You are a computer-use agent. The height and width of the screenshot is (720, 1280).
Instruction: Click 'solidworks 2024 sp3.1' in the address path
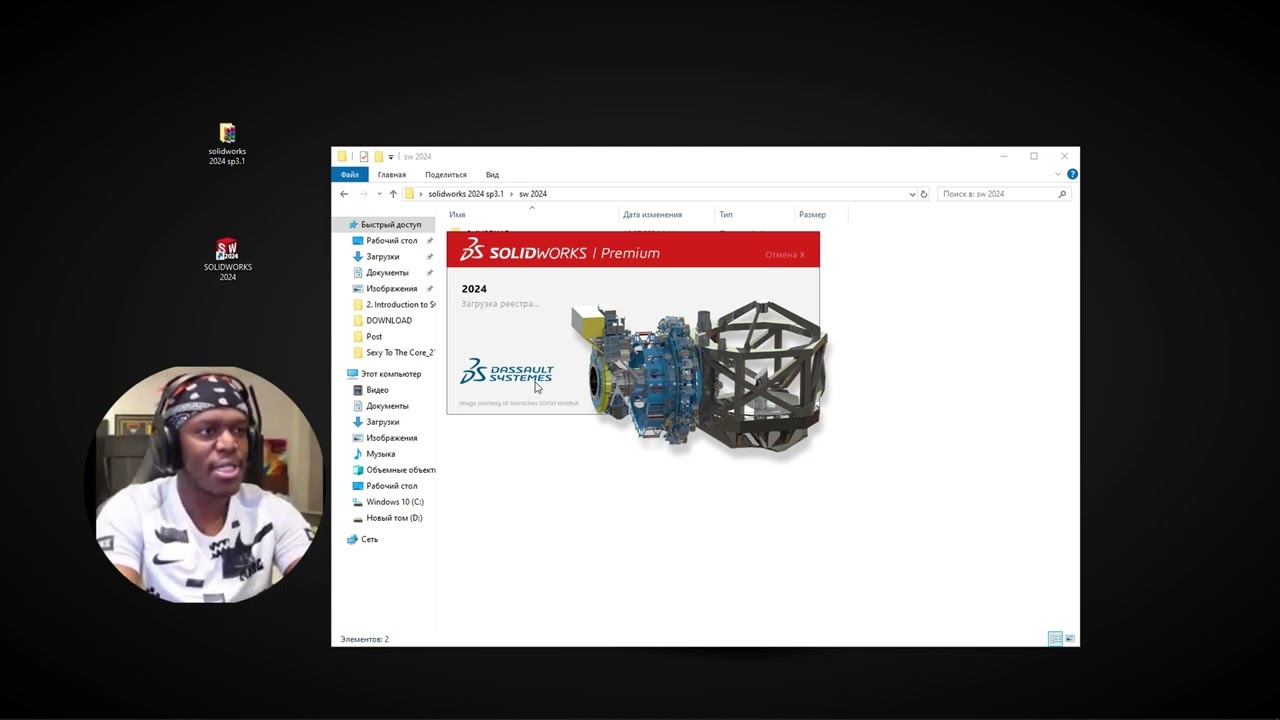point(466,194)
